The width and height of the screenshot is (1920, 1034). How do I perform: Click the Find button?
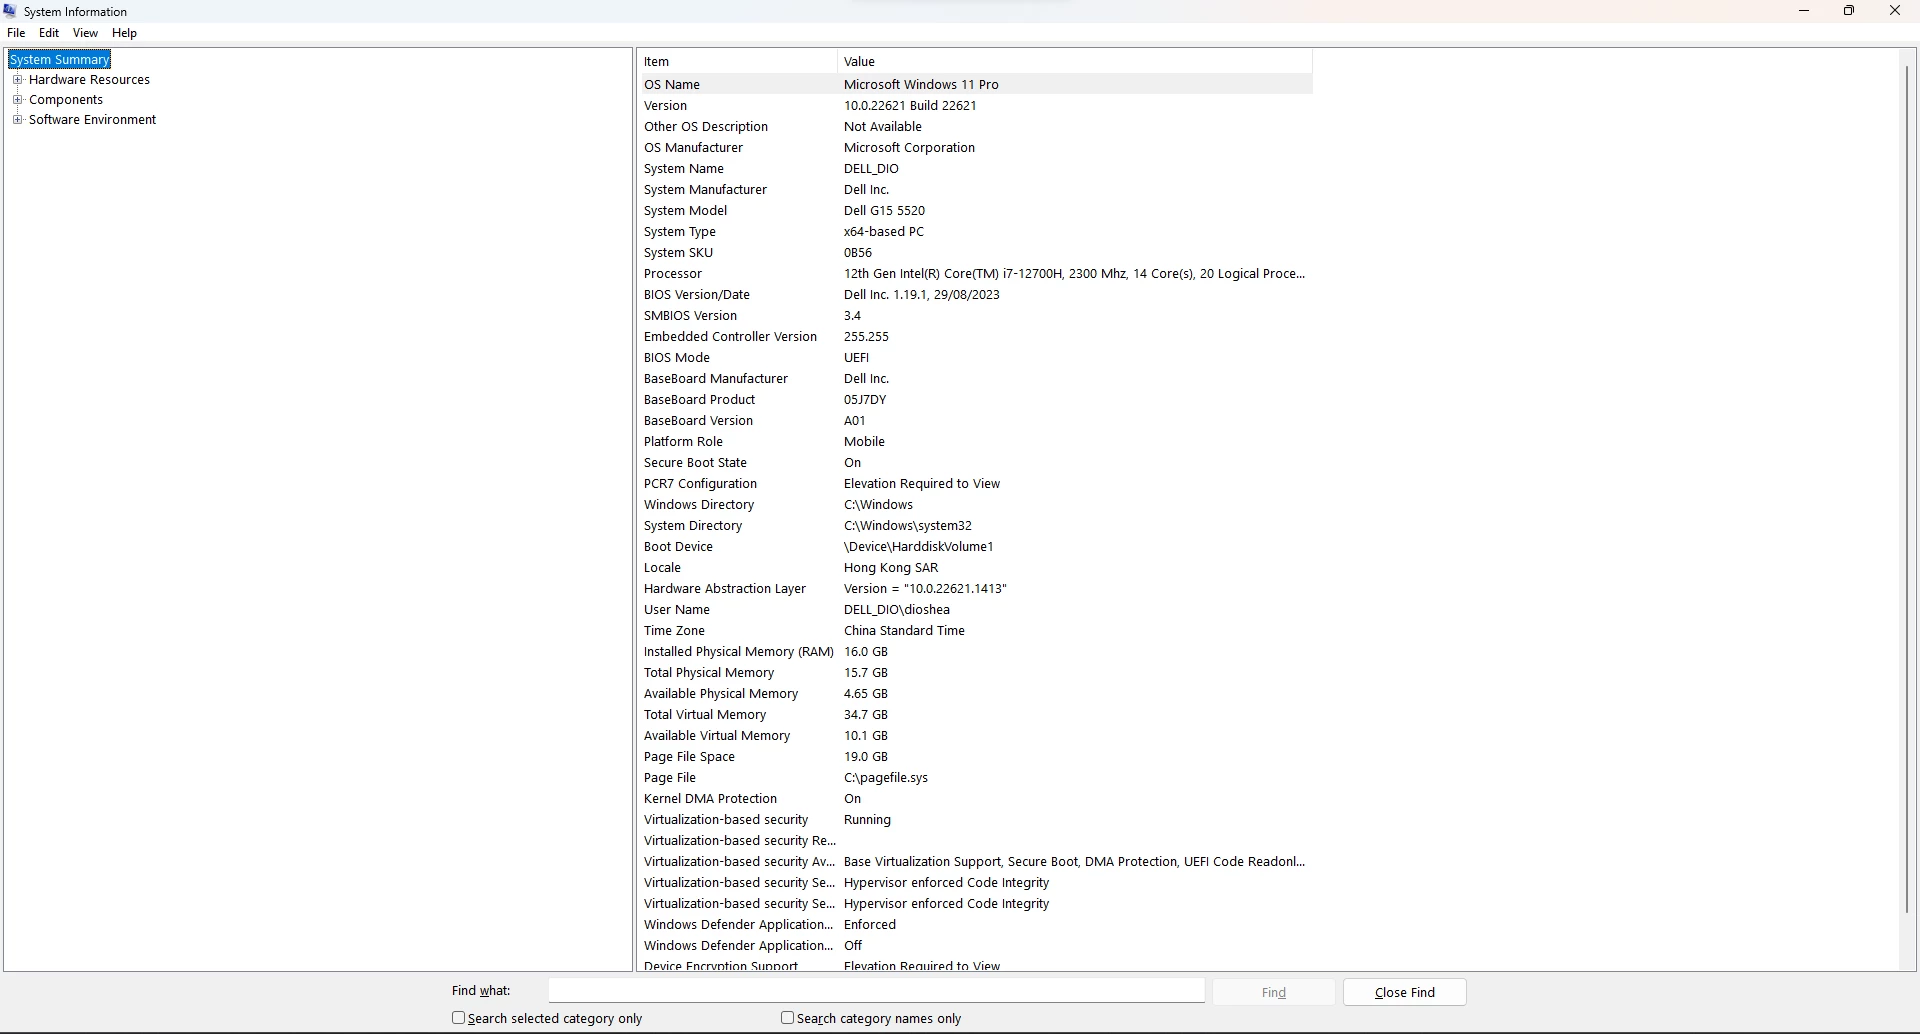(x=1273, y=992)
